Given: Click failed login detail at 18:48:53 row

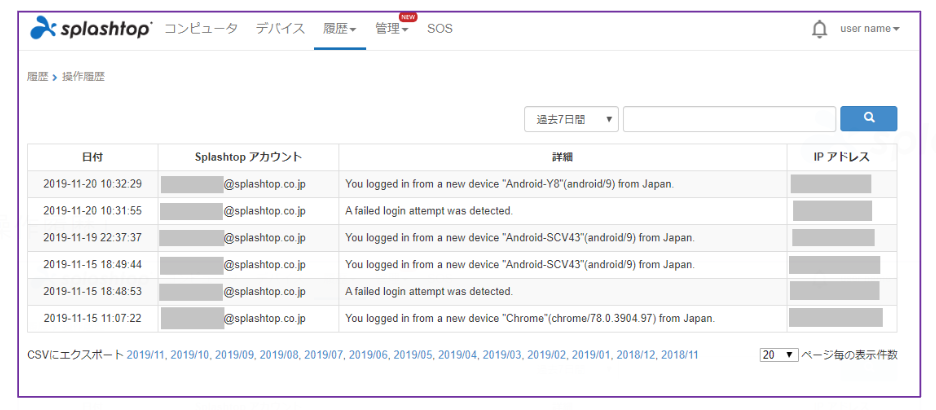Looking at the screenshot, I should (x=429, y=291).
